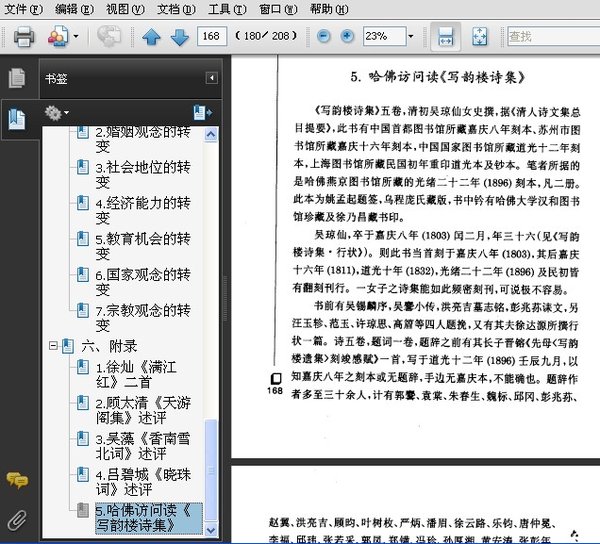The height and width of the screenshot is (544, 600).
Task: Open the Comments panel icon
Action: (x=17, y=480)
